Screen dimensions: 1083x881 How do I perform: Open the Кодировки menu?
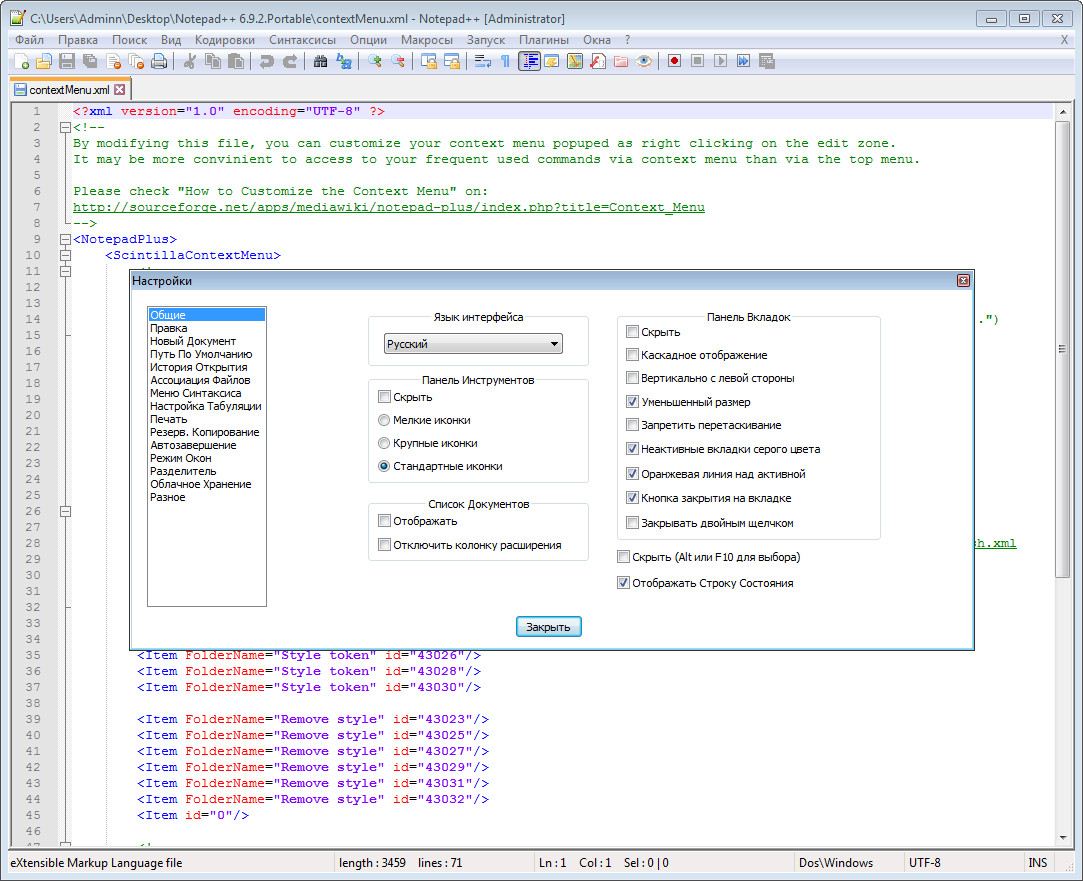[225, 40]
